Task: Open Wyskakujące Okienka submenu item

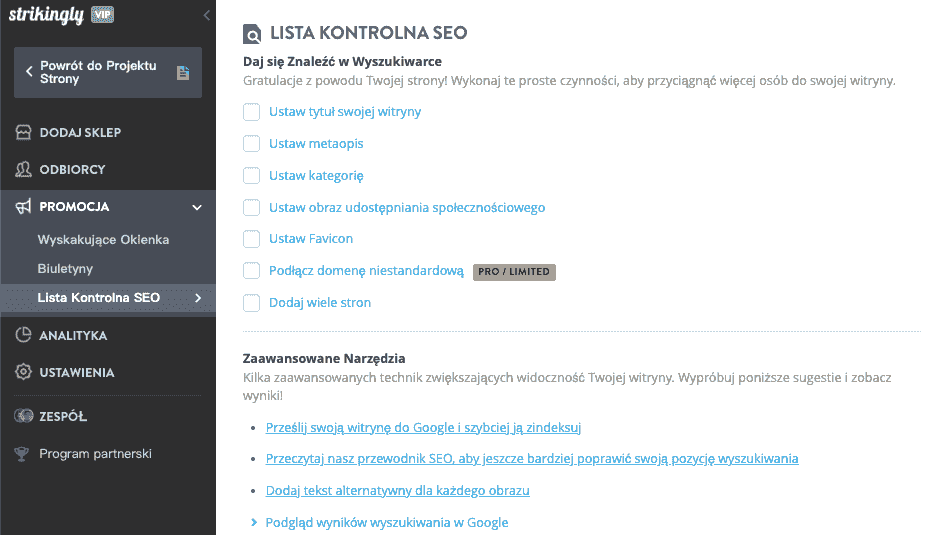Action: point(103,239)
